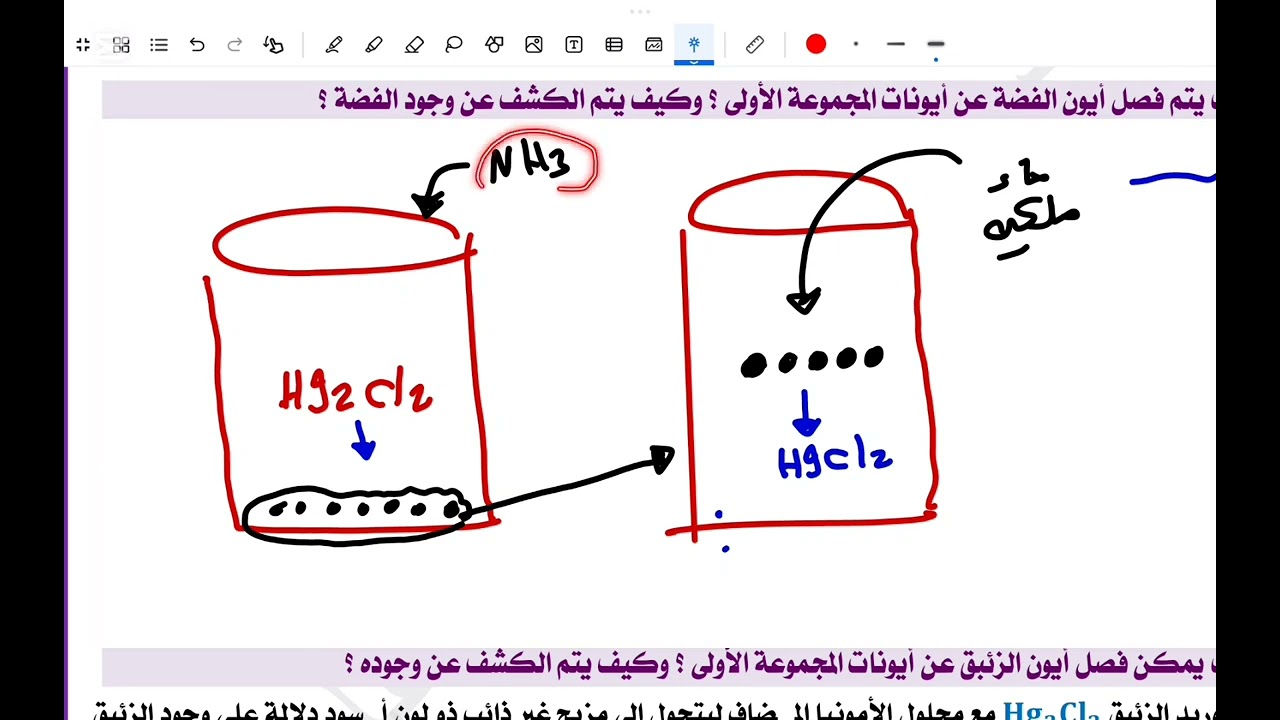Redo the undone stroke
The width and height of the screenshot is (1280, 720).
click(235, 45)
